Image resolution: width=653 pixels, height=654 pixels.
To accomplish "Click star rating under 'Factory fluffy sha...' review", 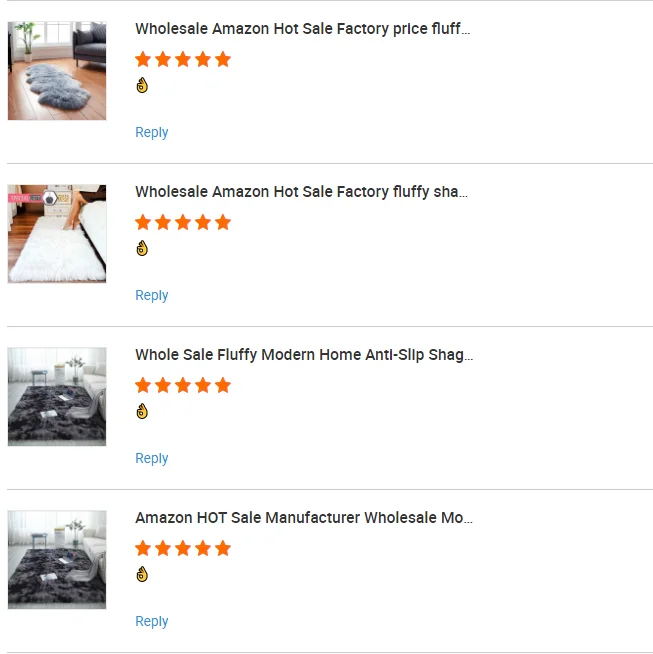I will coord(183,223).
